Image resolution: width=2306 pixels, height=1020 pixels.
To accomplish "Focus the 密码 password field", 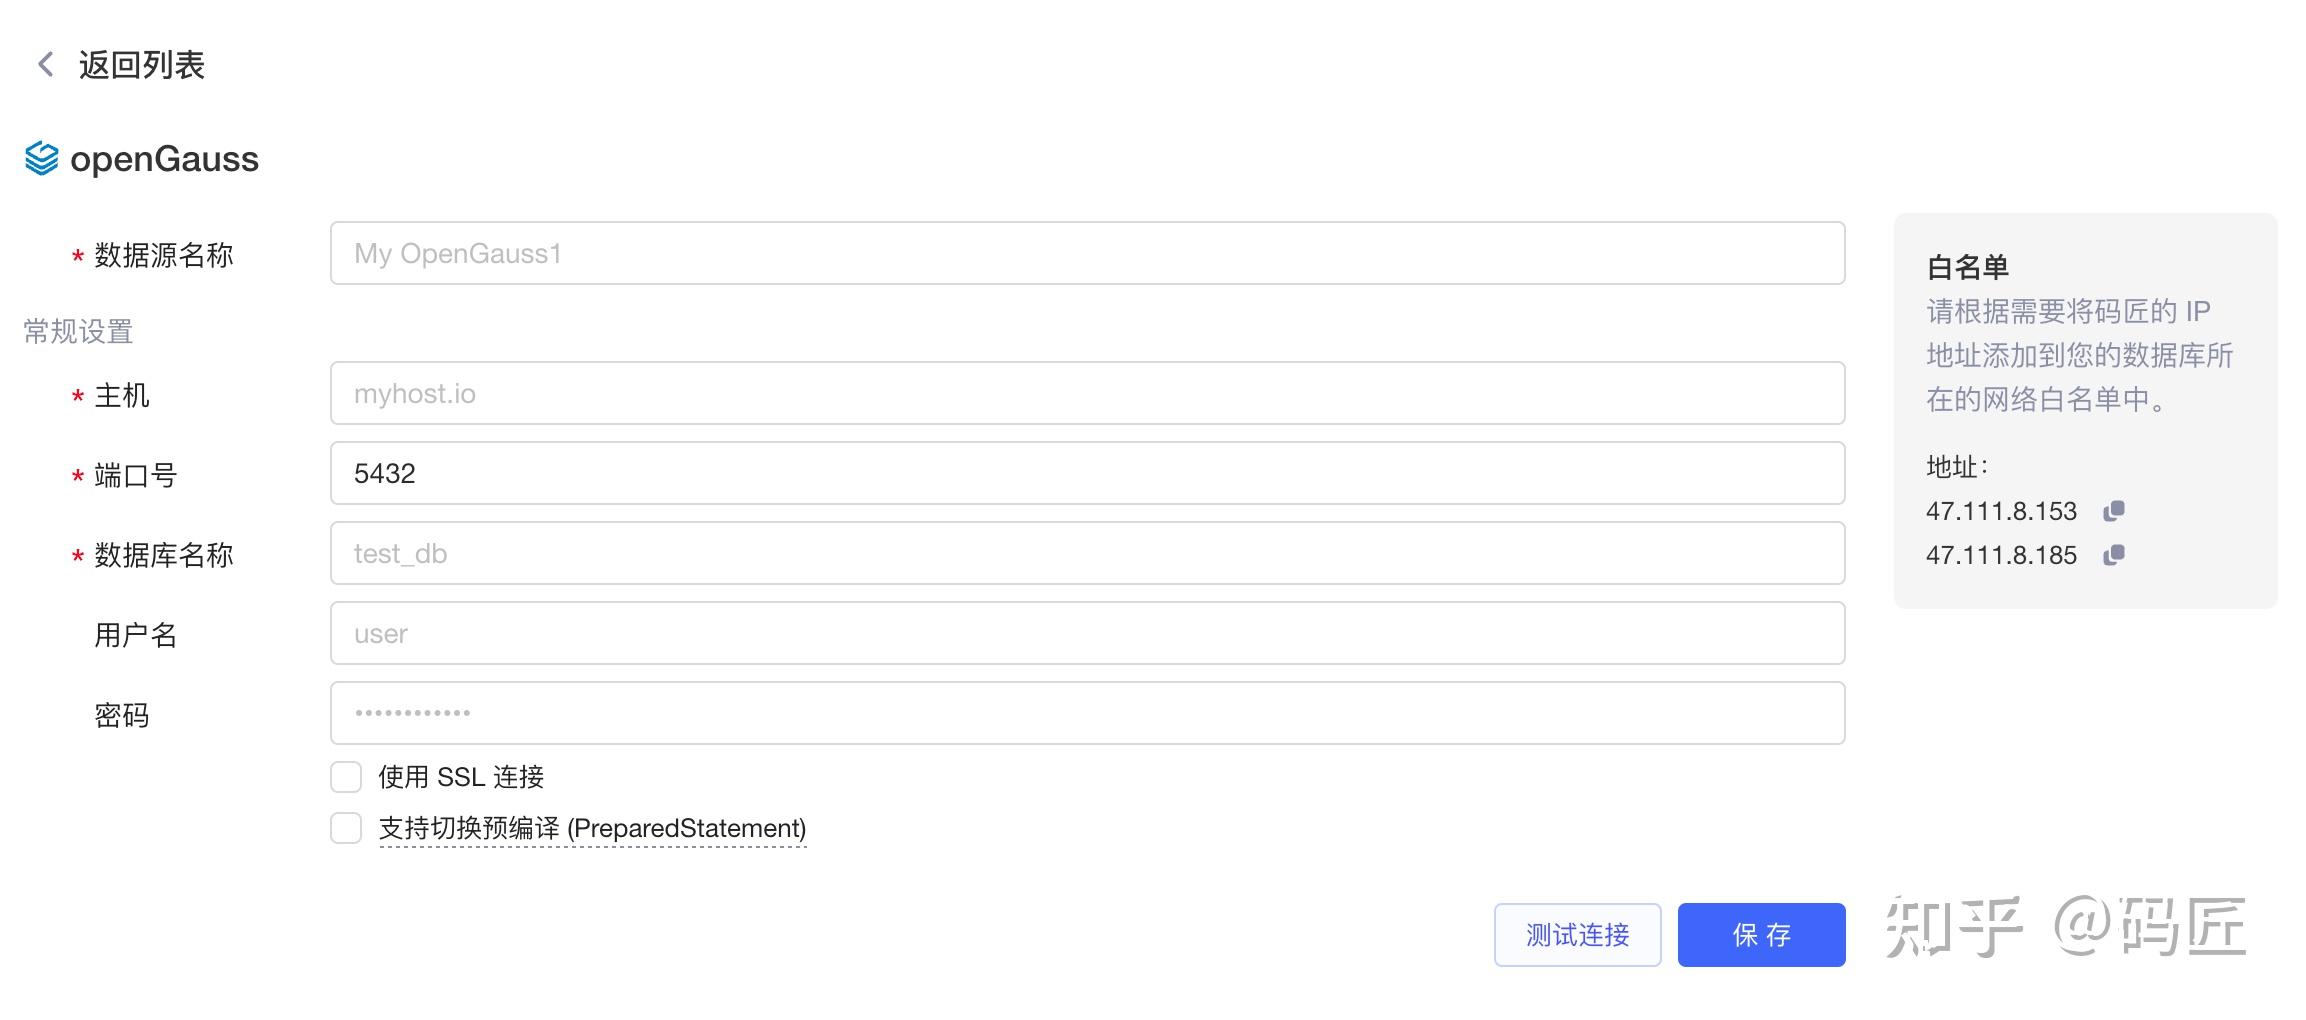I will click(x=1087, y=713).
